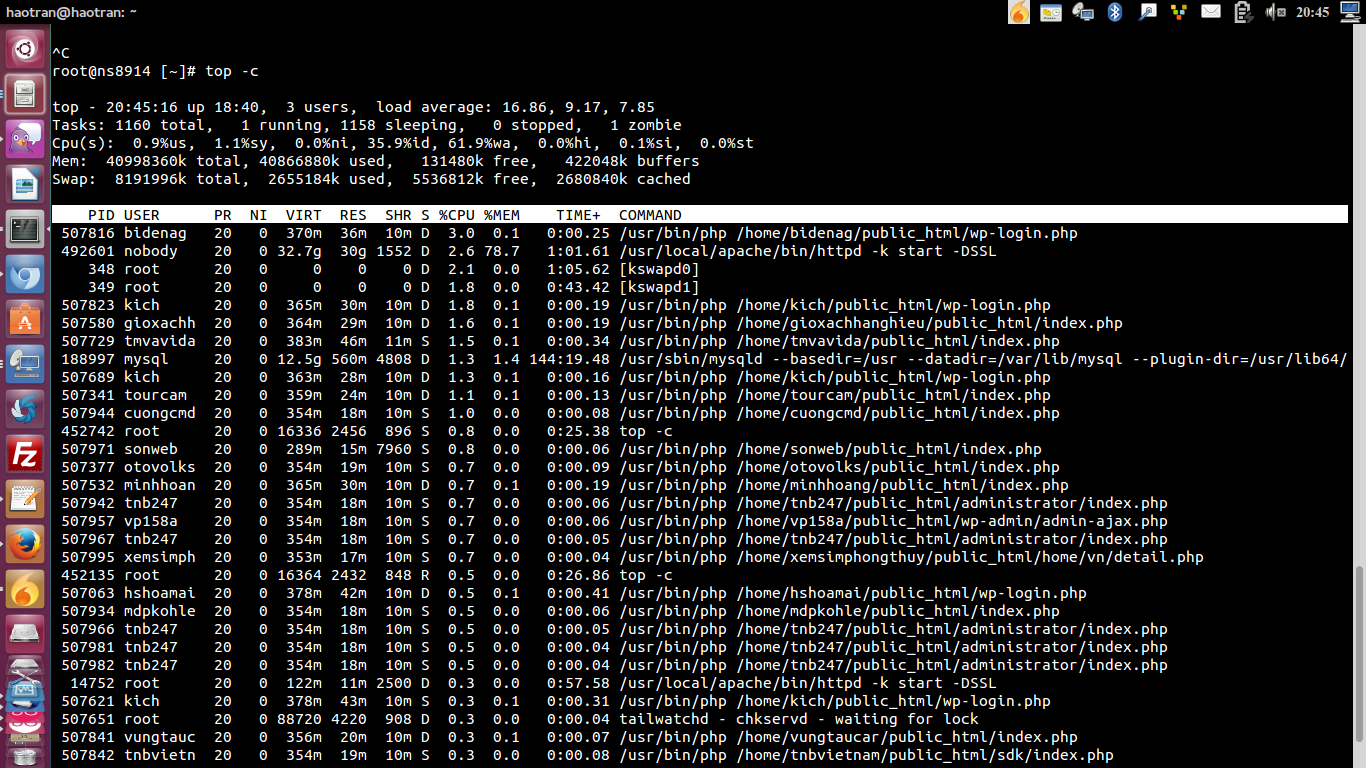Open Firefox from the launcher
Viewport: 1366px width, 768px height.
pos(25,544)
